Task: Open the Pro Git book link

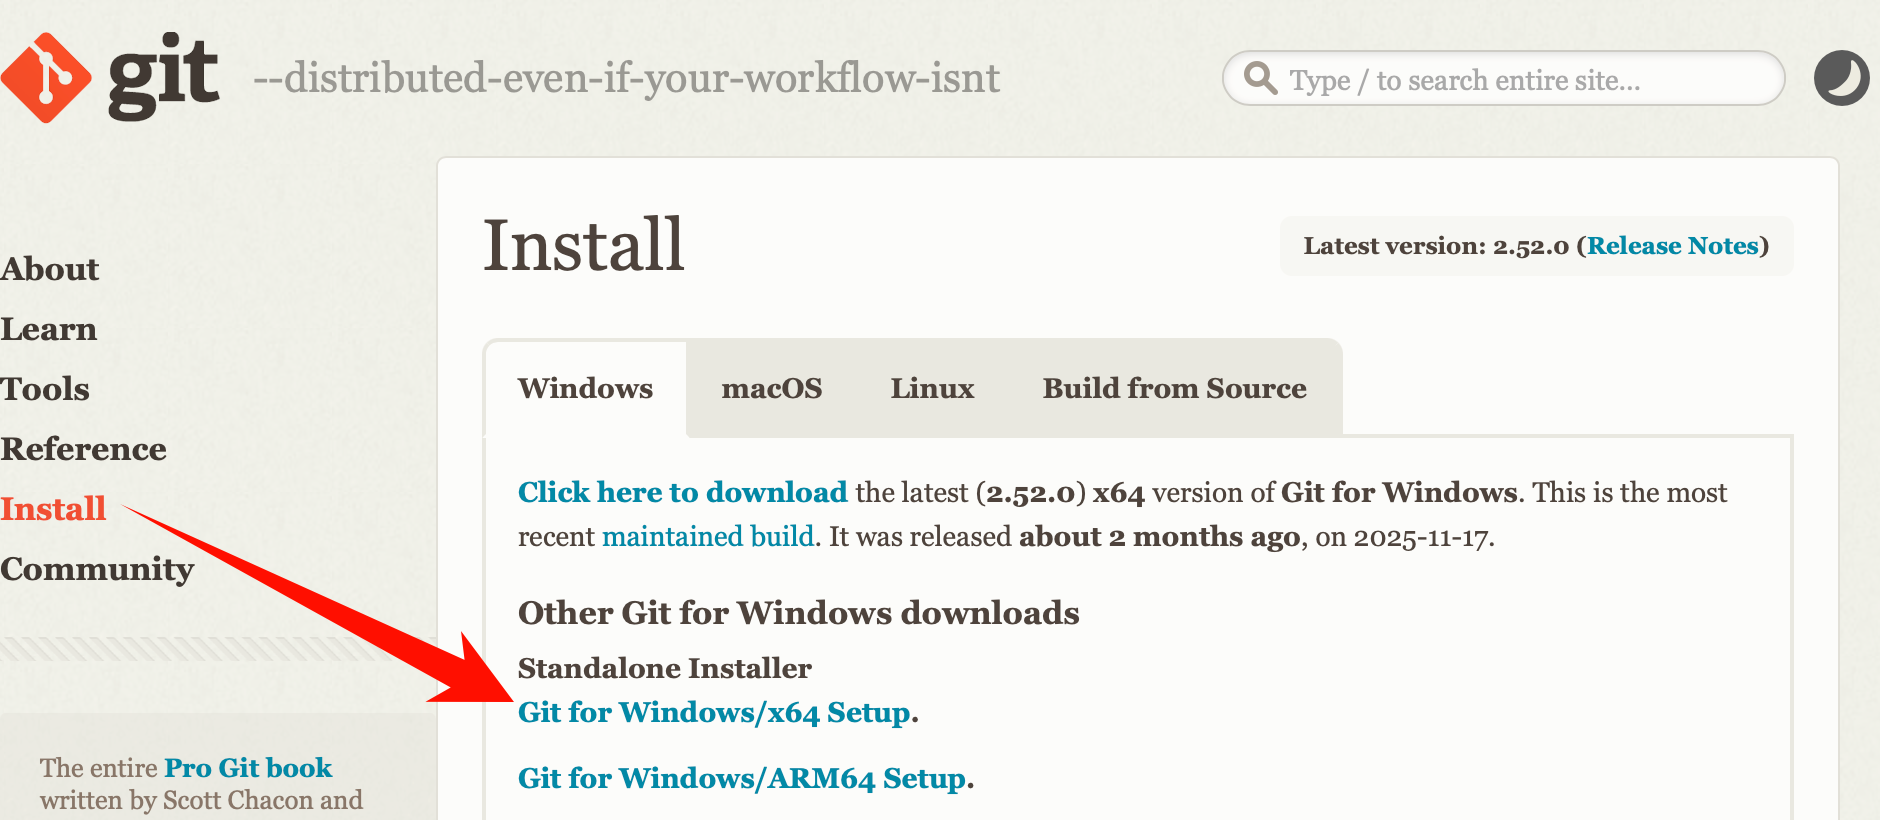Action: pos(248,768)
